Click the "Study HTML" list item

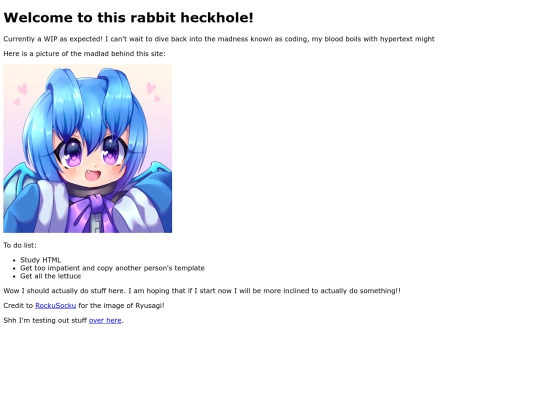pyautogui.click(x=40, y=260)
